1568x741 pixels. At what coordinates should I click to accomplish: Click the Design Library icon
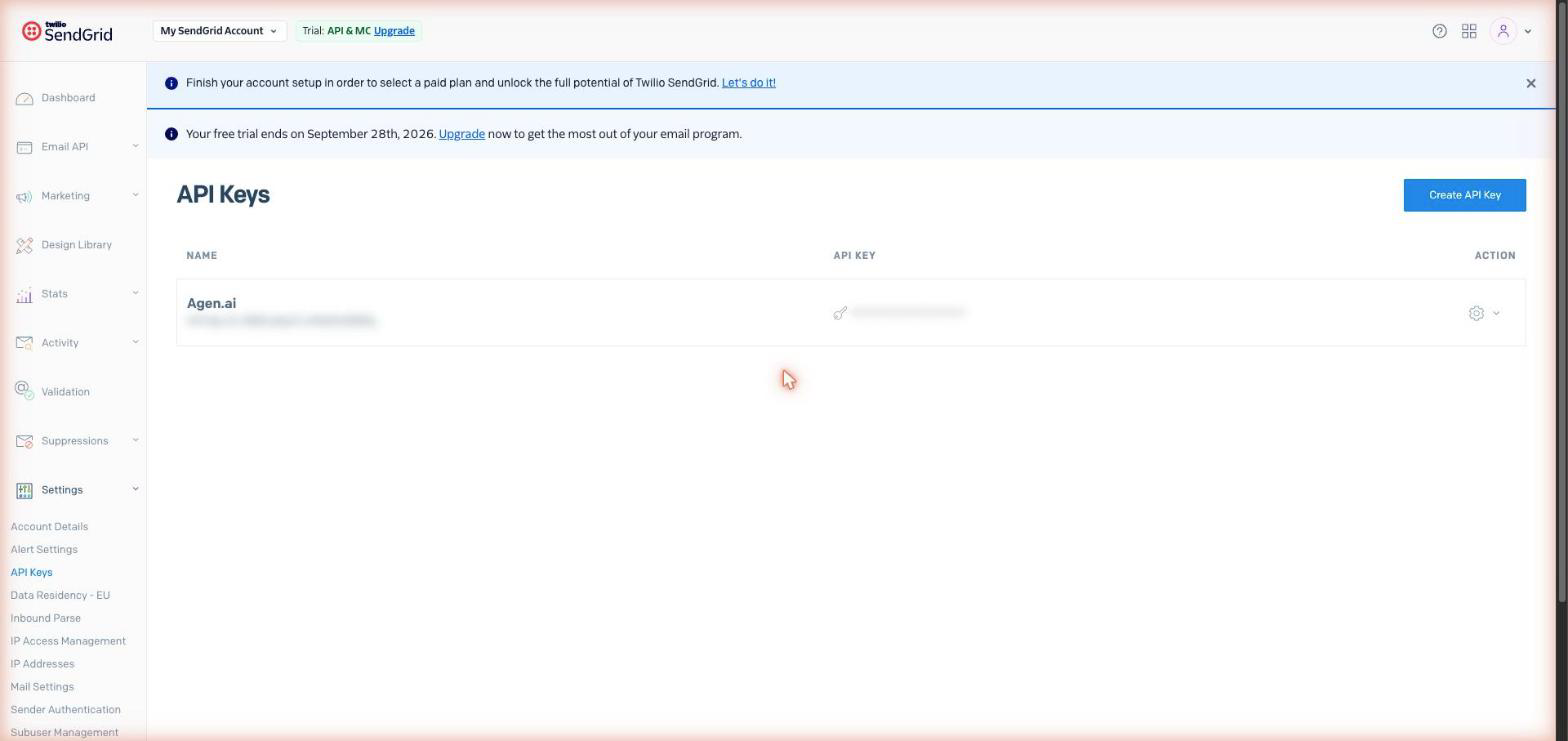tap(25, 245)
